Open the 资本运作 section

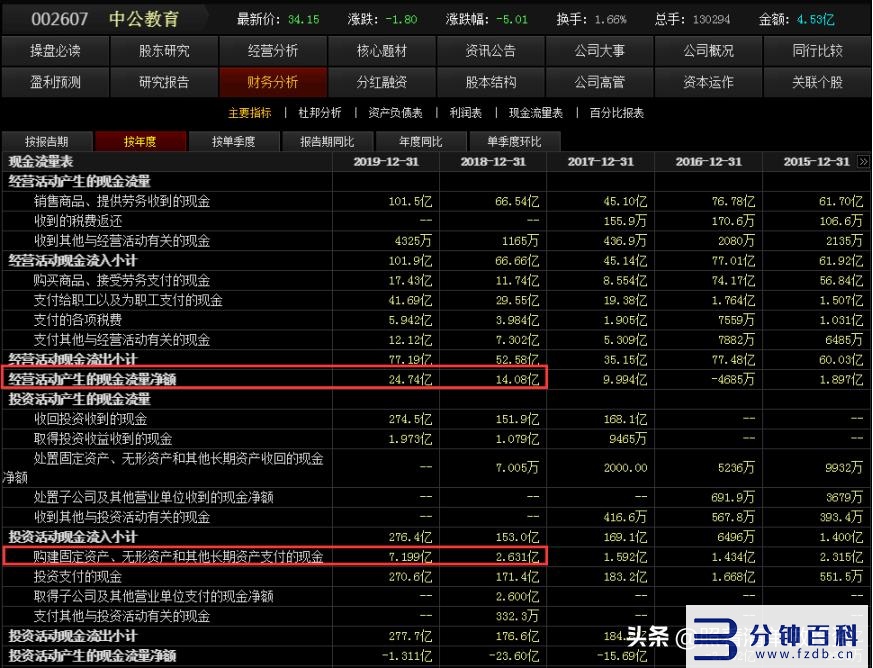[x=708, y=82]
